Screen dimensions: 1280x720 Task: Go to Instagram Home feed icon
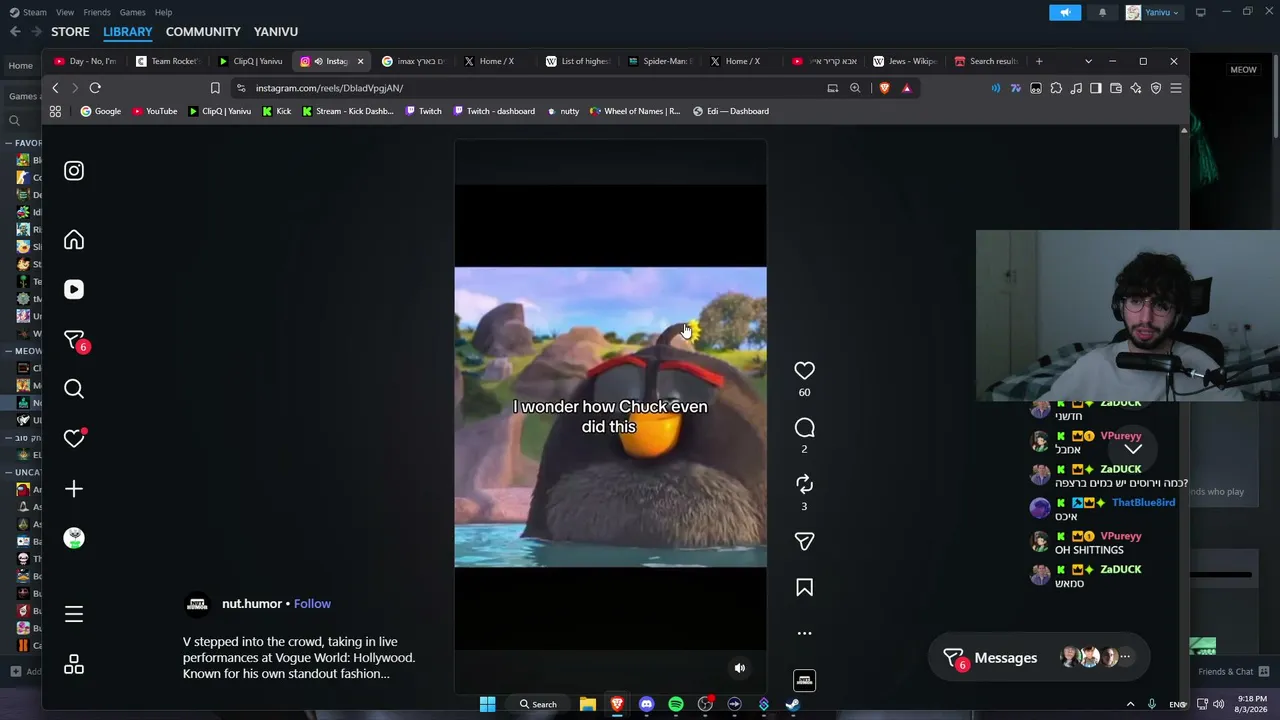[x=74, y=240]
